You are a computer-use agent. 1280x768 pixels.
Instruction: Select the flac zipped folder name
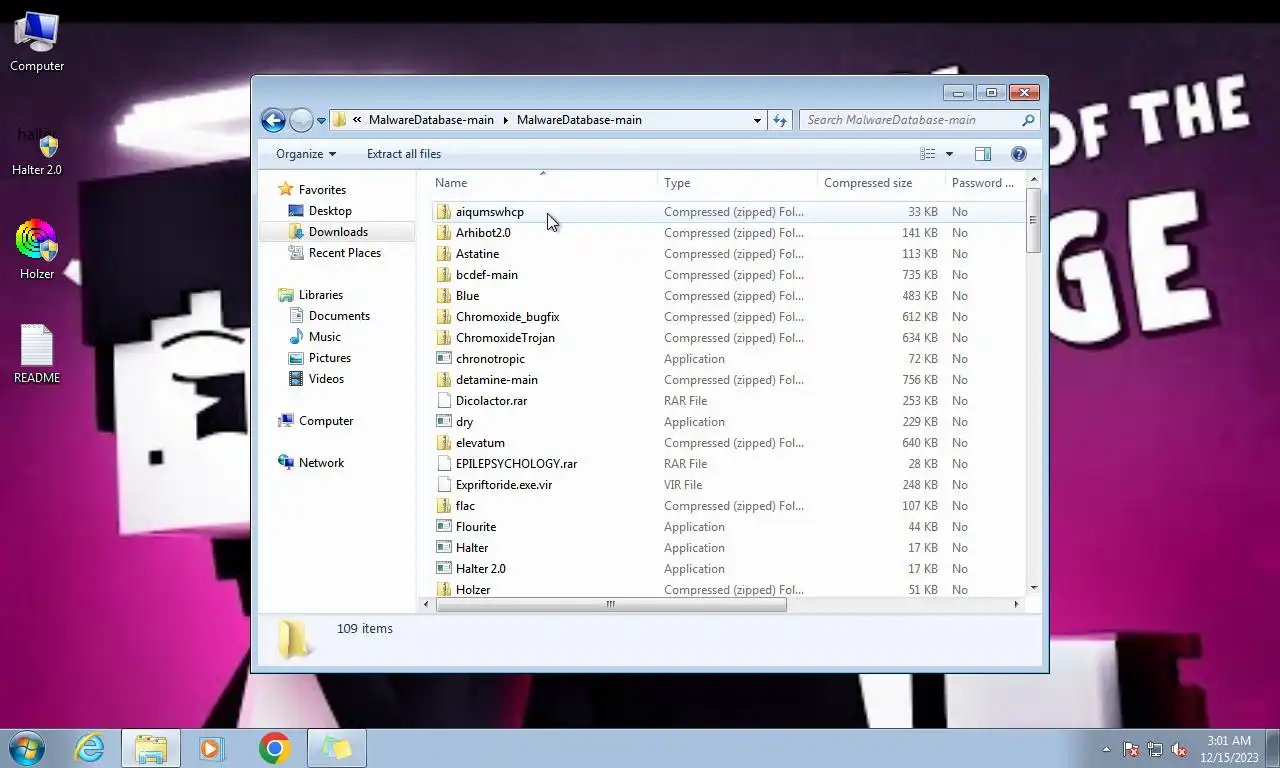coord(465,506)
